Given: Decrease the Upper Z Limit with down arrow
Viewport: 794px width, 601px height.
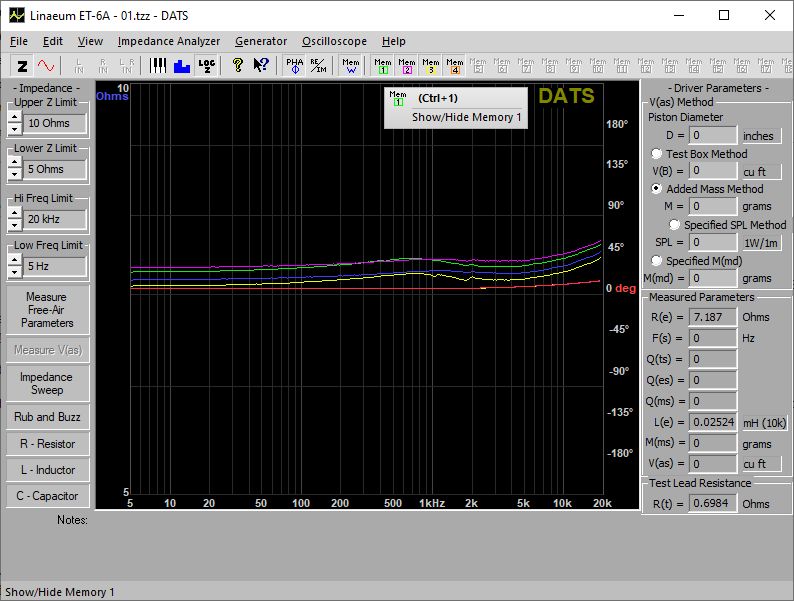Looking at the screenshot, I should 15,129.
